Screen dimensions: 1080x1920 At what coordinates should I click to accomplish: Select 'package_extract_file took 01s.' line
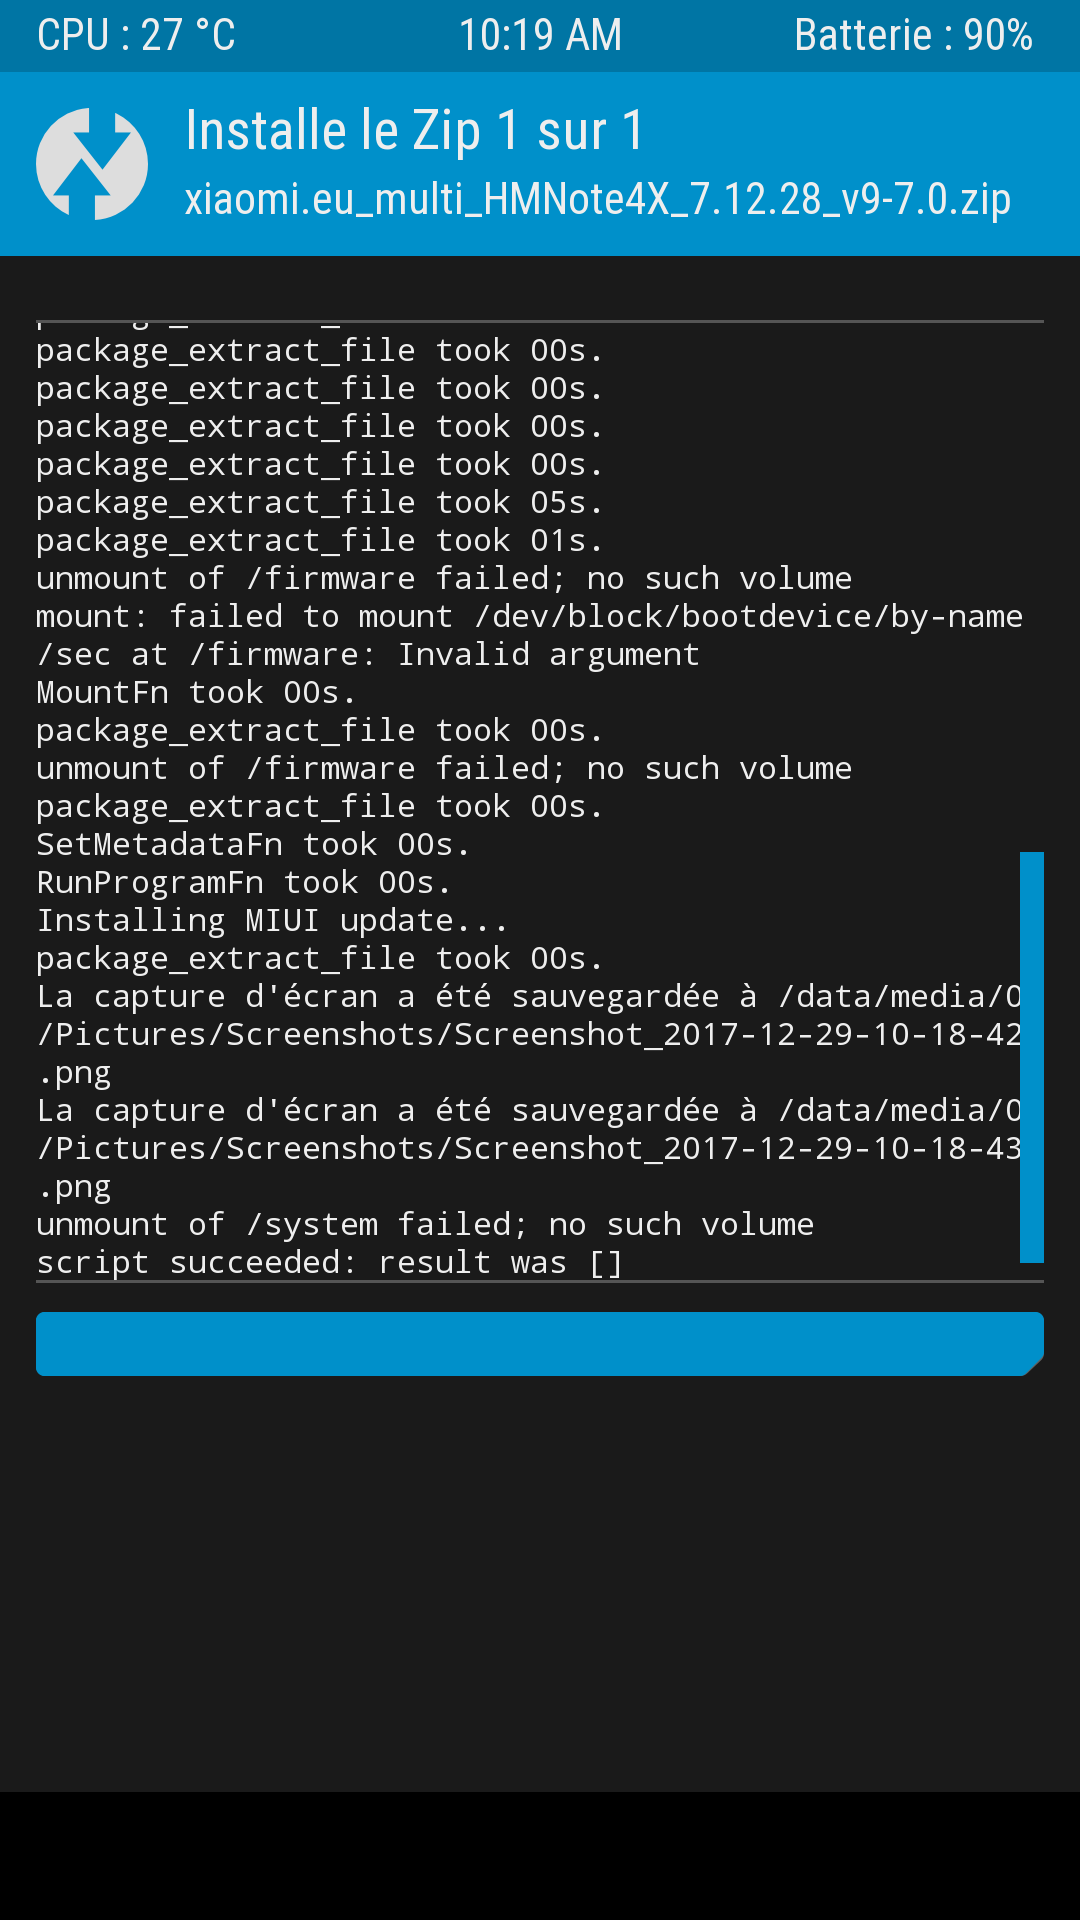pos(320,541)
